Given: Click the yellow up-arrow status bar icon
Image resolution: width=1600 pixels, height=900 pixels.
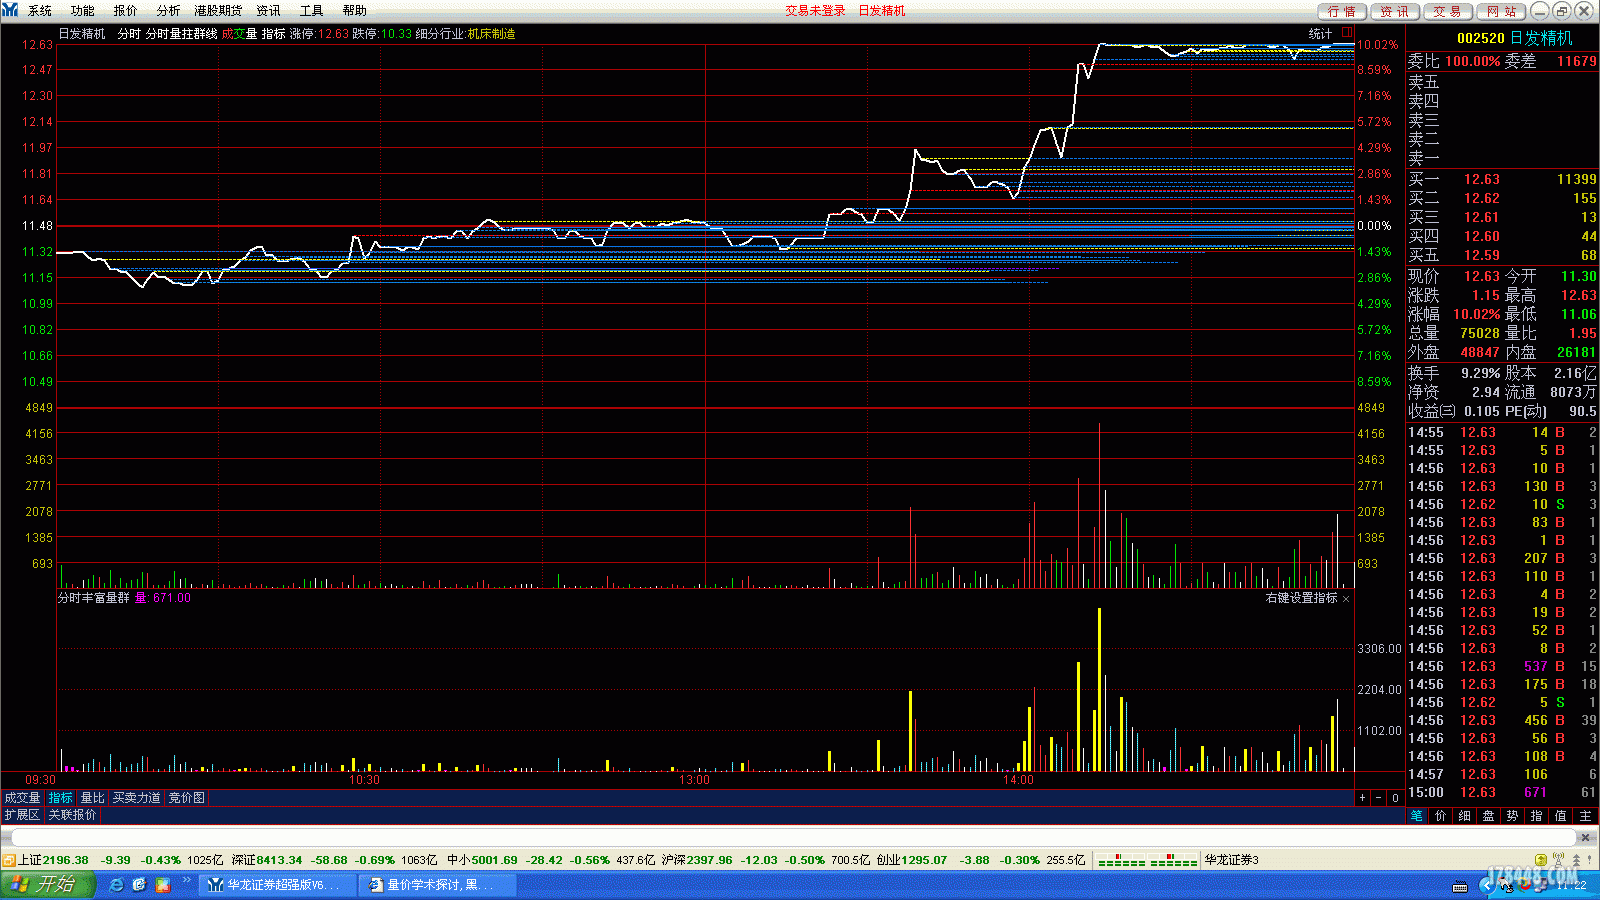Looking at the screenshot, I should pos(1541,860).
